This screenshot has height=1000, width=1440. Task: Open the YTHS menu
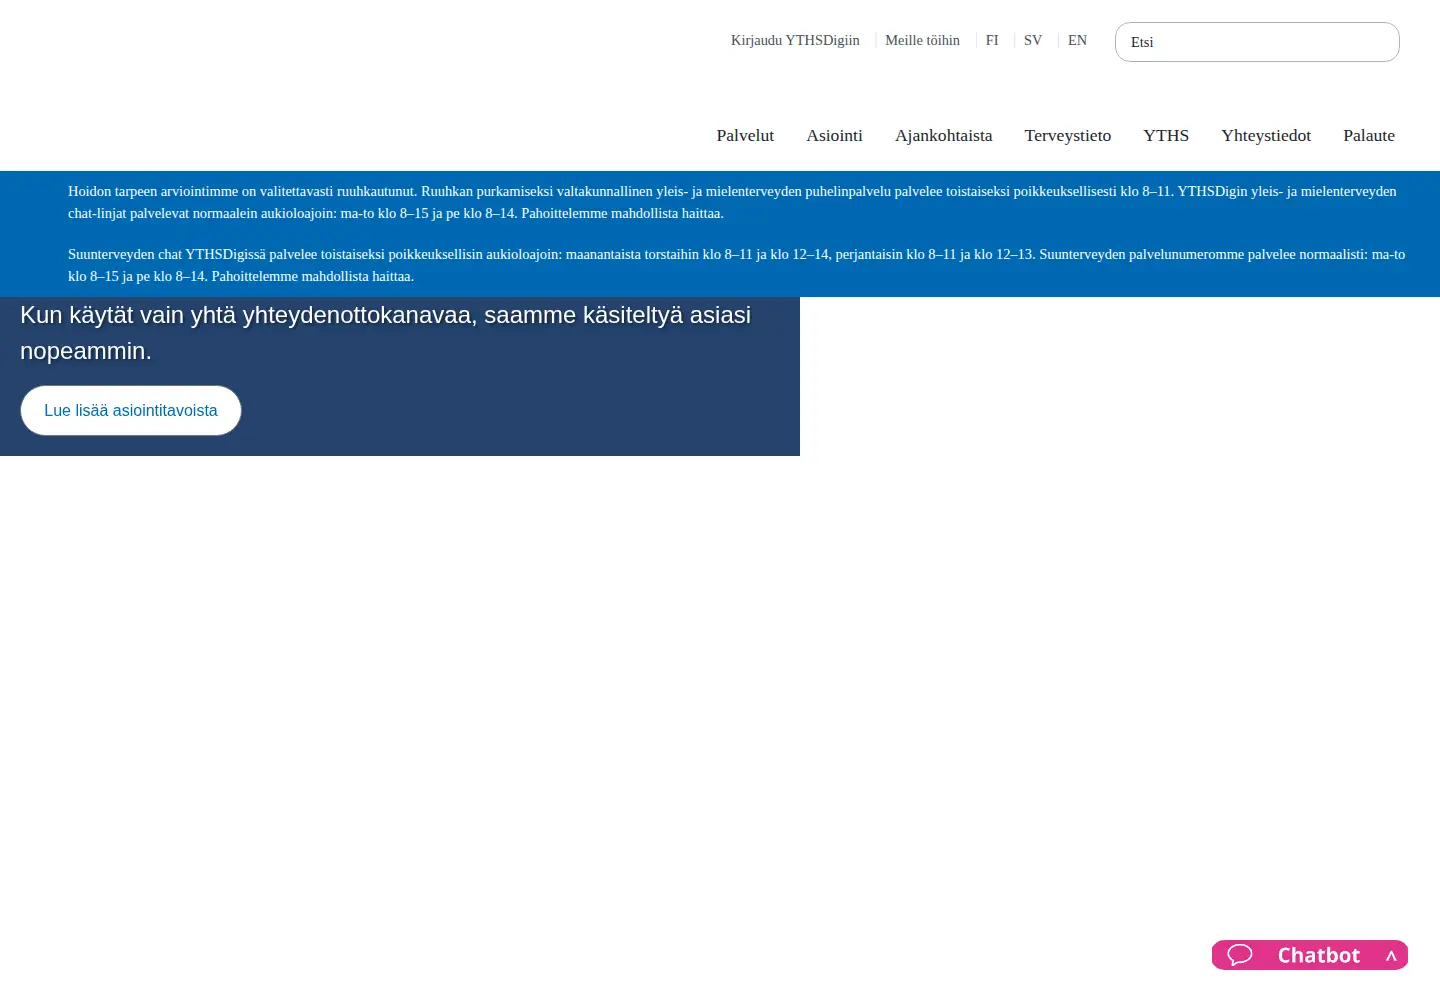click(1166, 135)
